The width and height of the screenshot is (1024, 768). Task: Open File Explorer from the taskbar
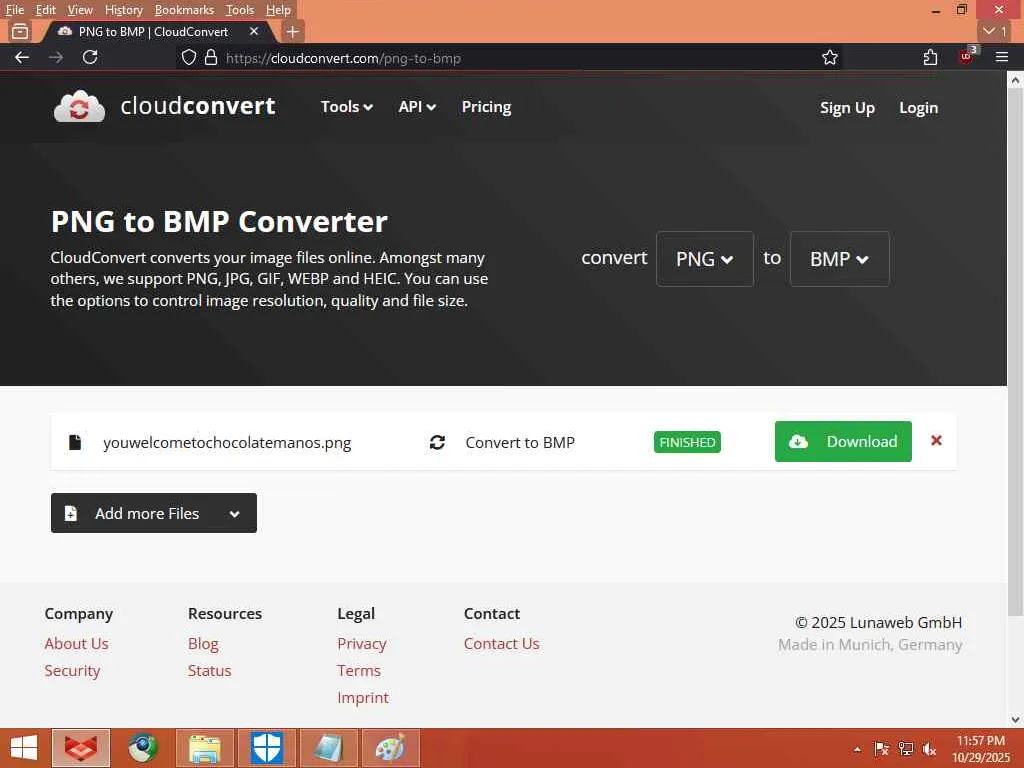(205, 748)
